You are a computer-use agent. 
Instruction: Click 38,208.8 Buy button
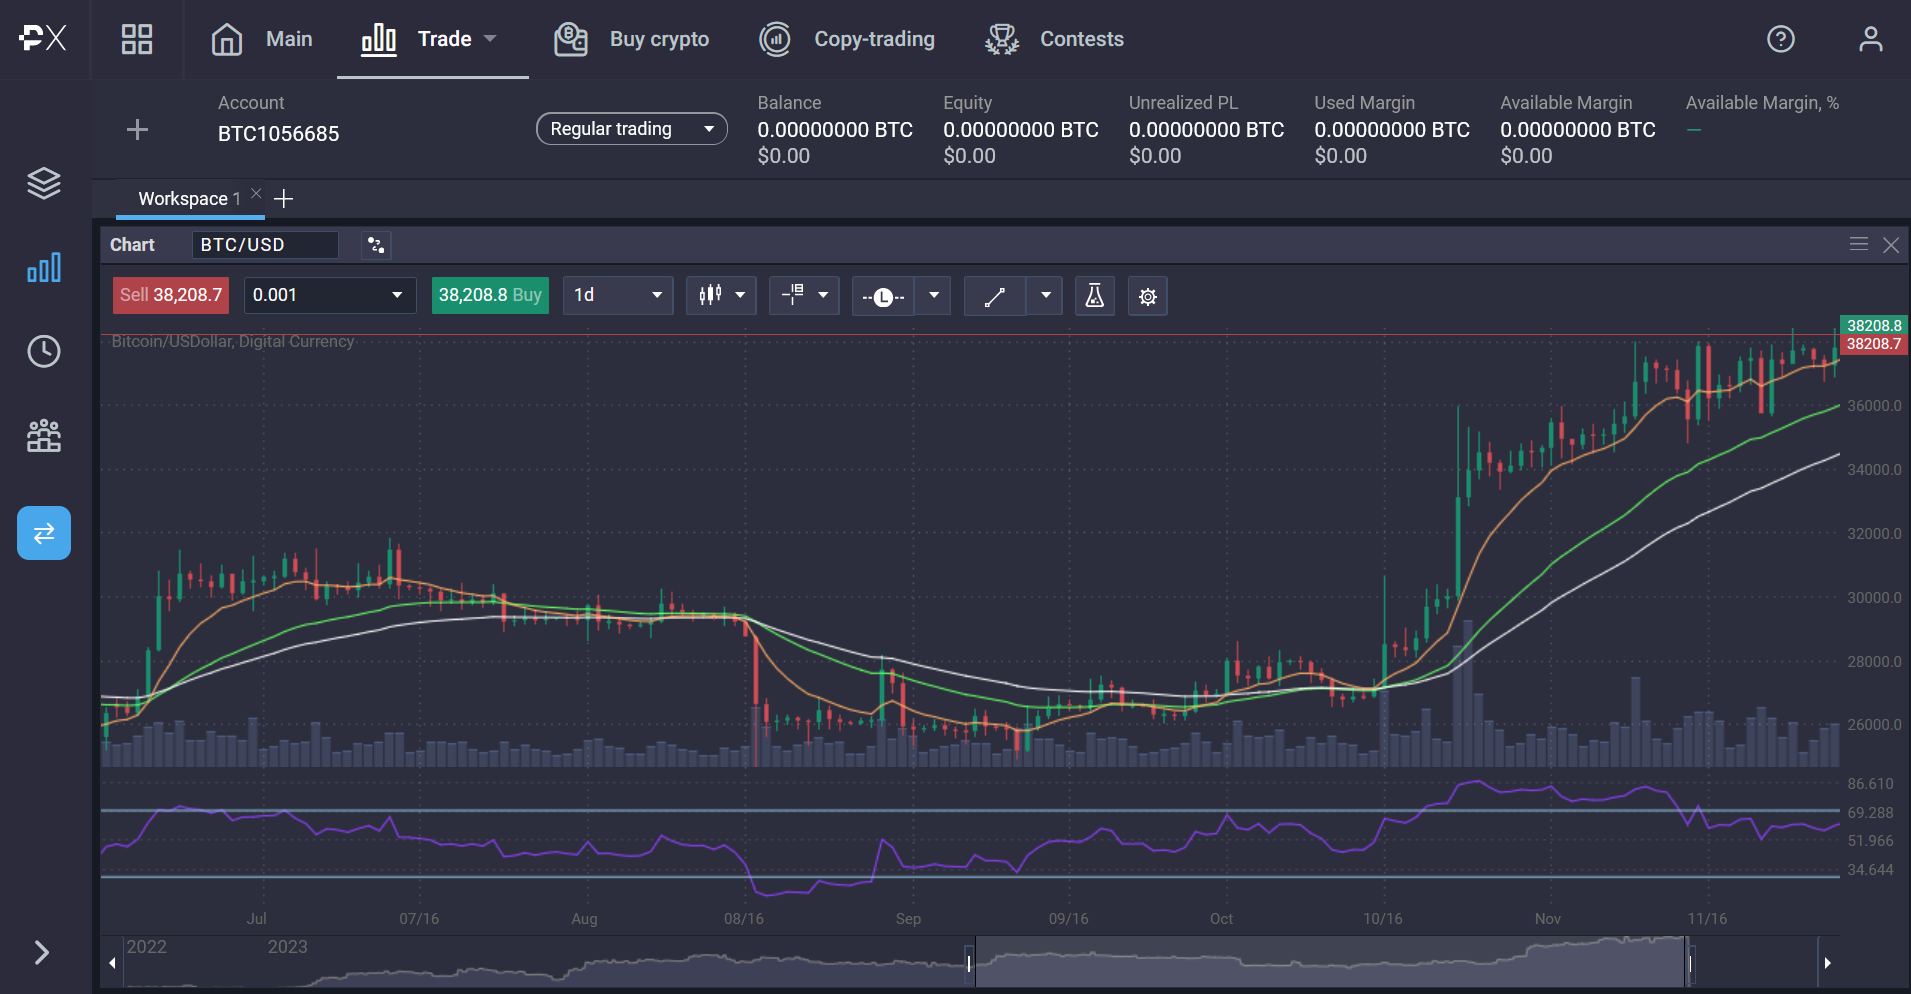point(490,295)
